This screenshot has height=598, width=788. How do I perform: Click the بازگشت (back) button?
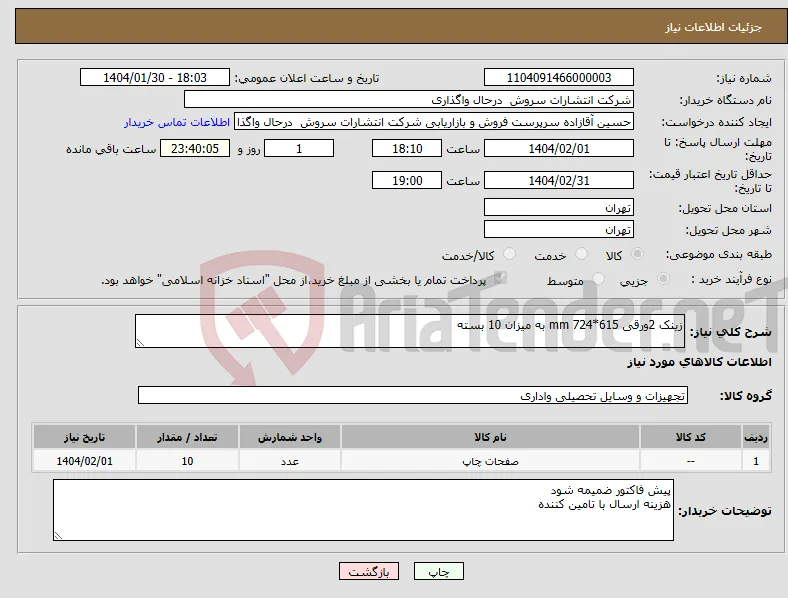369,571
